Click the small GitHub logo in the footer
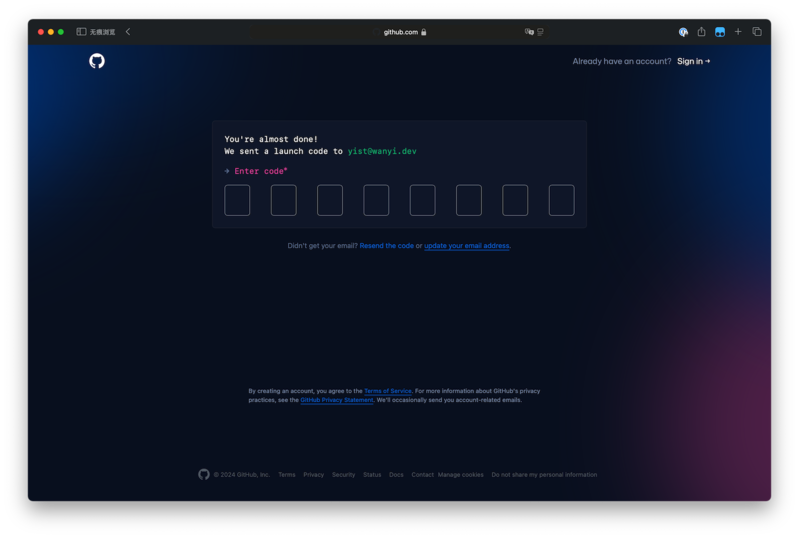799x538 pixels. pyautogui.click(x=204, y=475)
